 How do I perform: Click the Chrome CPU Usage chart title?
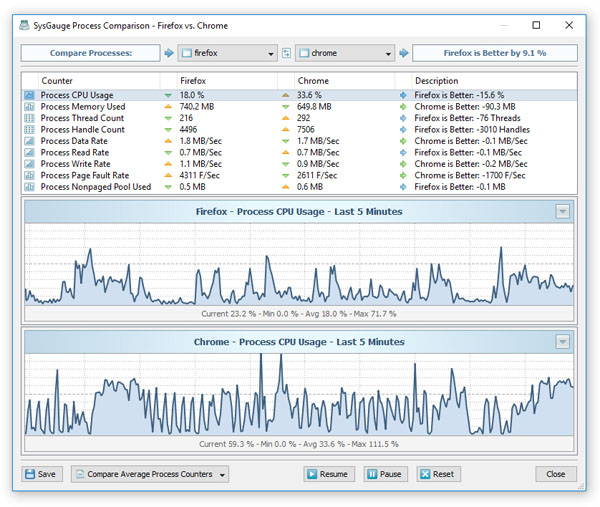tap(299, 342)
